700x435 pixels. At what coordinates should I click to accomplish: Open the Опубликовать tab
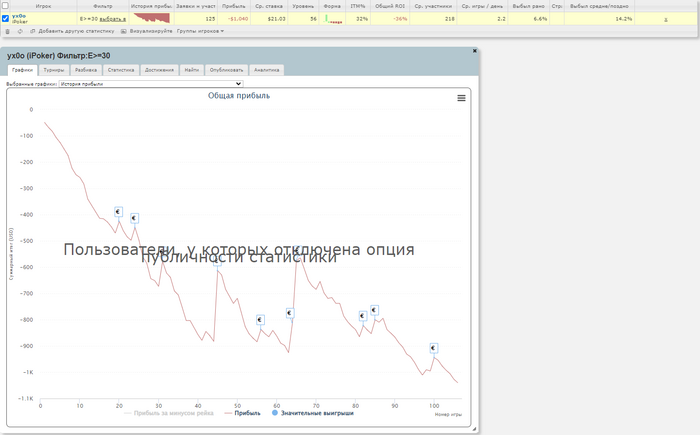point(226,70)
